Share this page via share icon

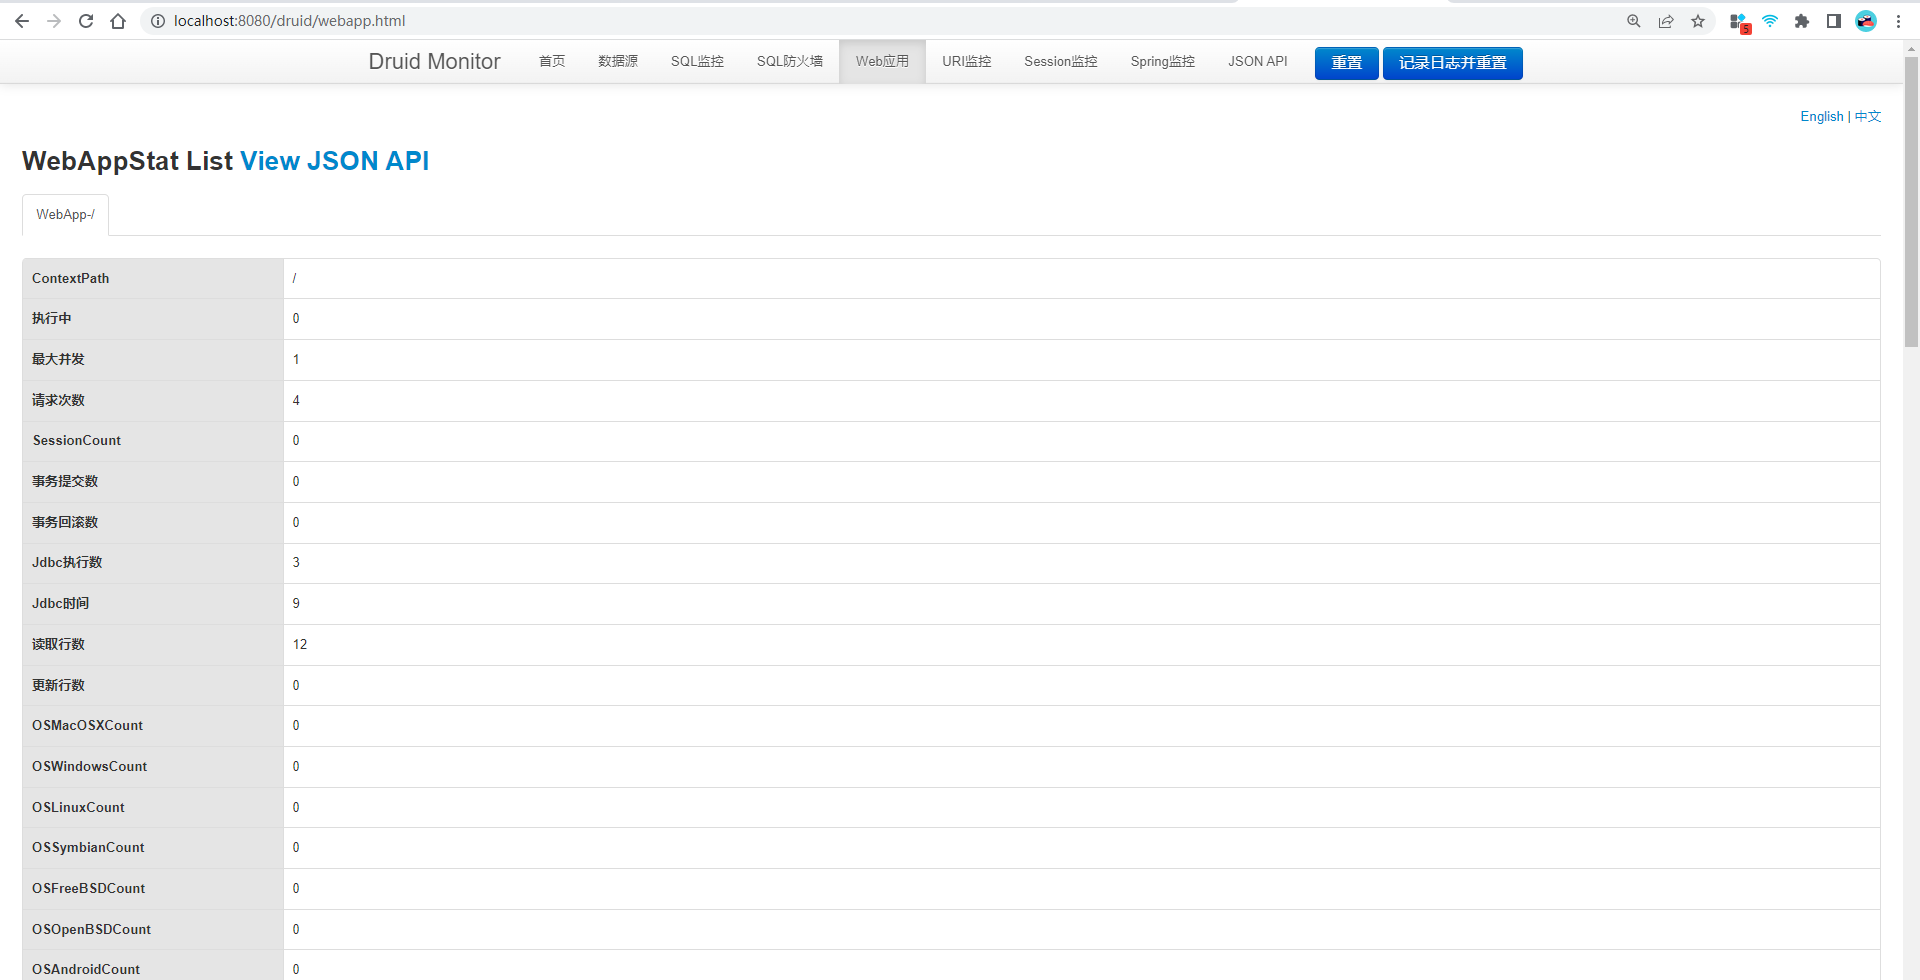[x=1666, y=21]
